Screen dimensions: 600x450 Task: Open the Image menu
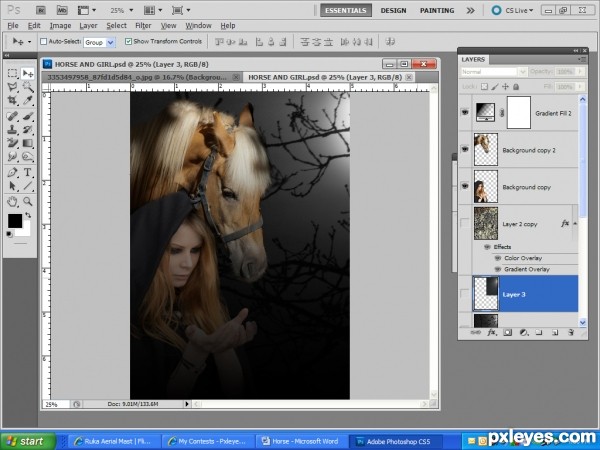(x=60, y=26)
